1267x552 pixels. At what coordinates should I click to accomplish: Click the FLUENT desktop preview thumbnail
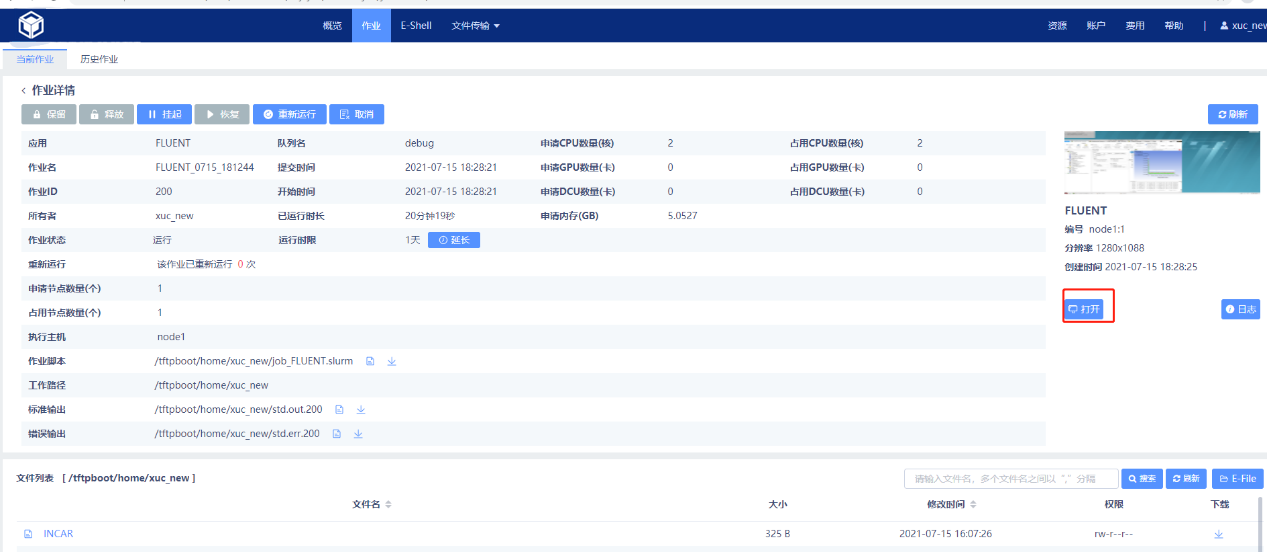pos(1161,162)
